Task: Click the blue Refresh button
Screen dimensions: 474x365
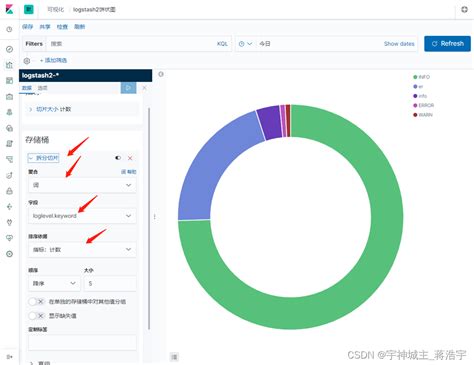Action: [447, 44]
